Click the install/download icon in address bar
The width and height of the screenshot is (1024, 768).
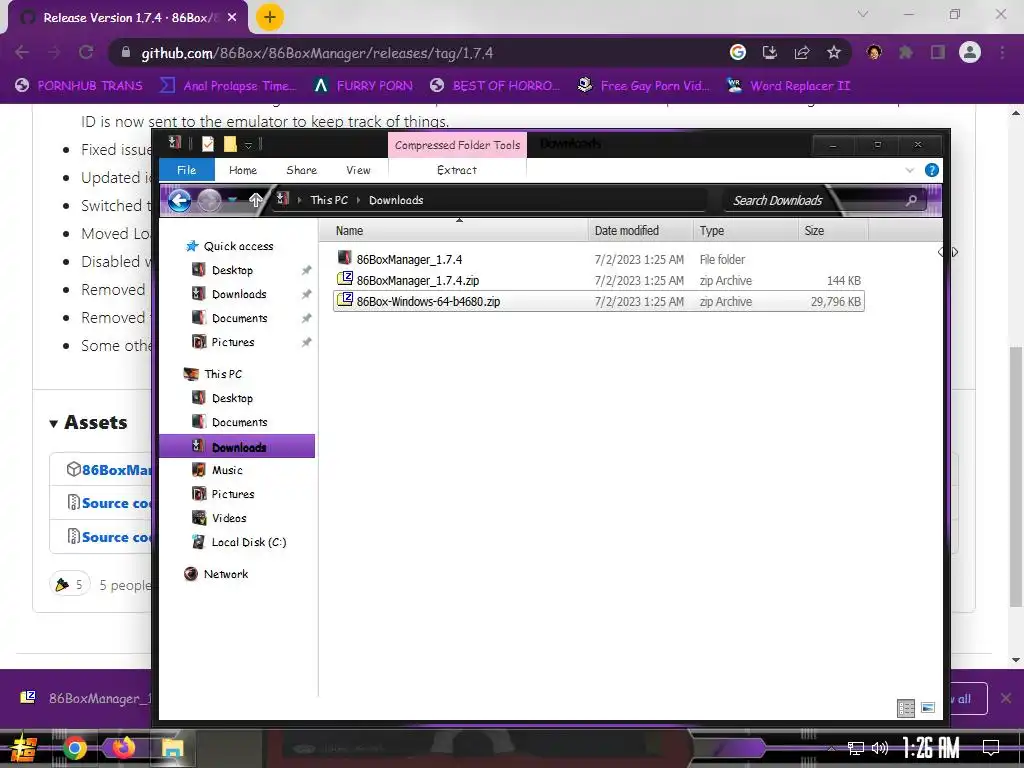770,52
